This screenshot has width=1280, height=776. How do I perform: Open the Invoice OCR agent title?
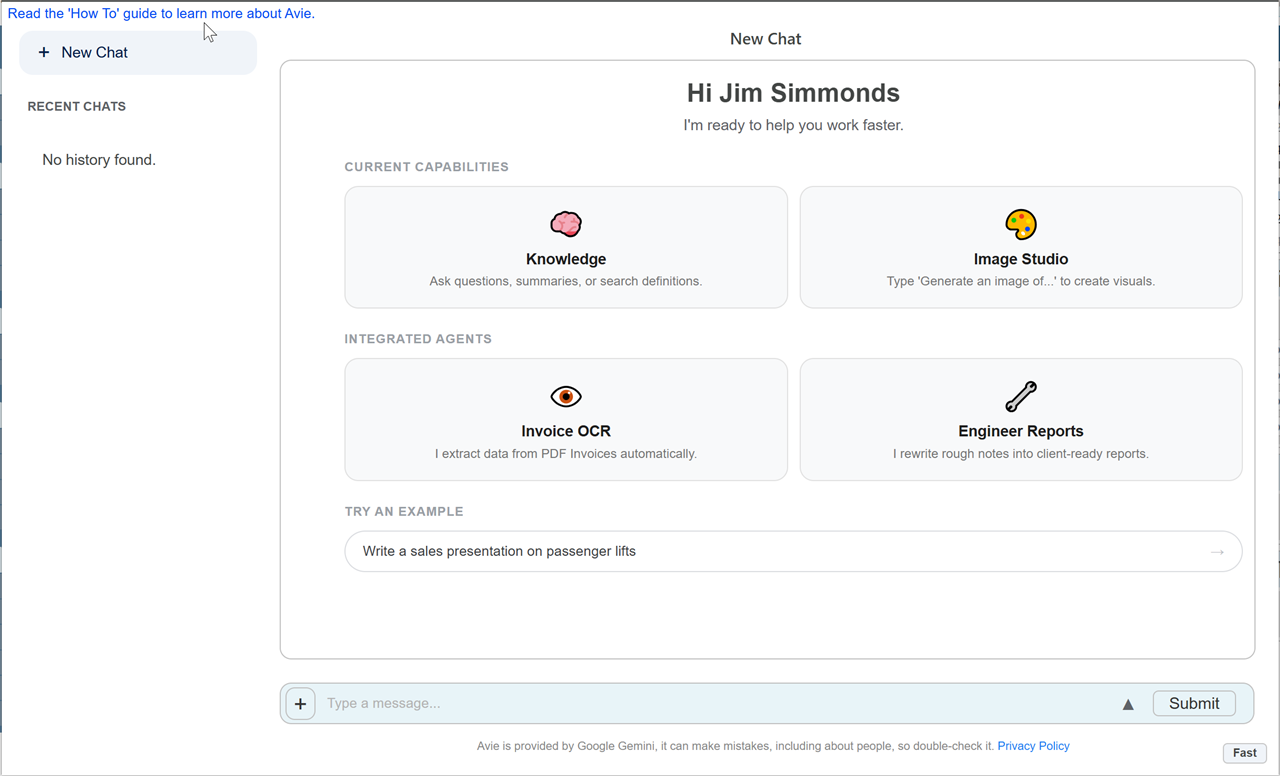566,431
